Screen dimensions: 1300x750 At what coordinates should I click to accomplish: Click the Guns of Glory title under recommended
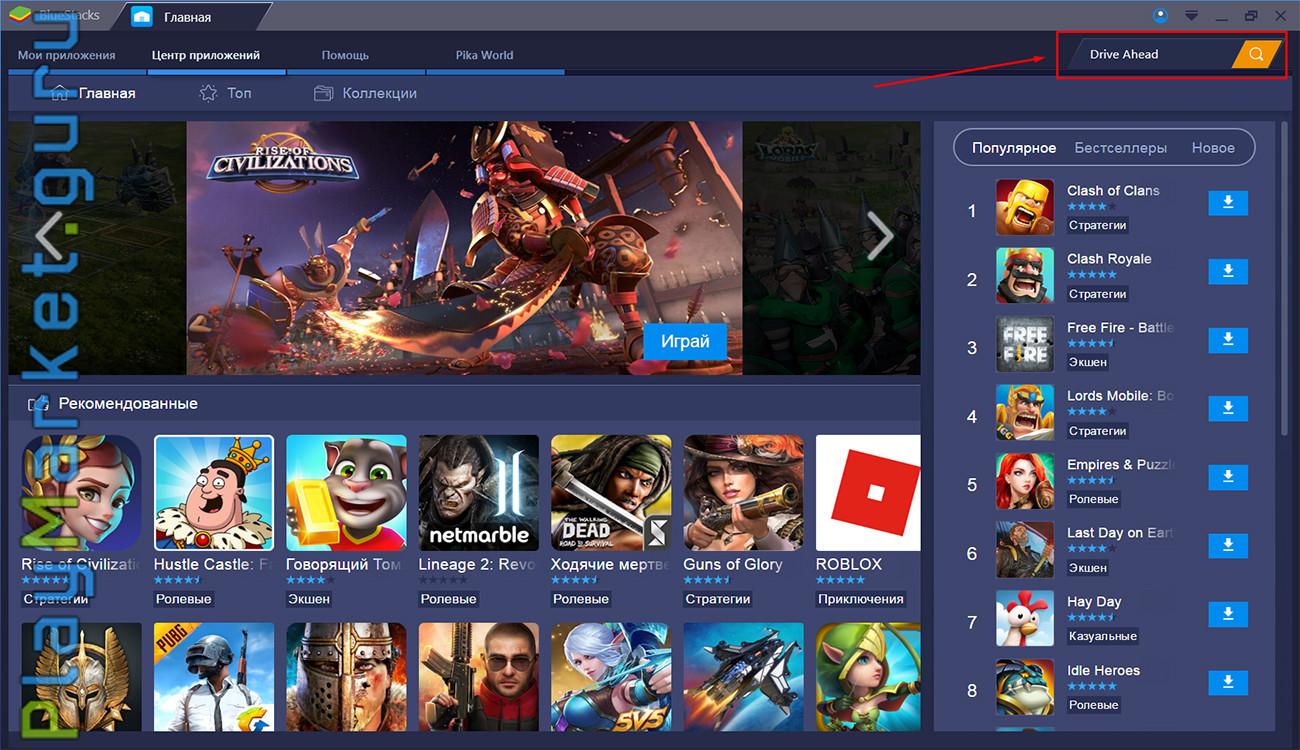[733, 564]
